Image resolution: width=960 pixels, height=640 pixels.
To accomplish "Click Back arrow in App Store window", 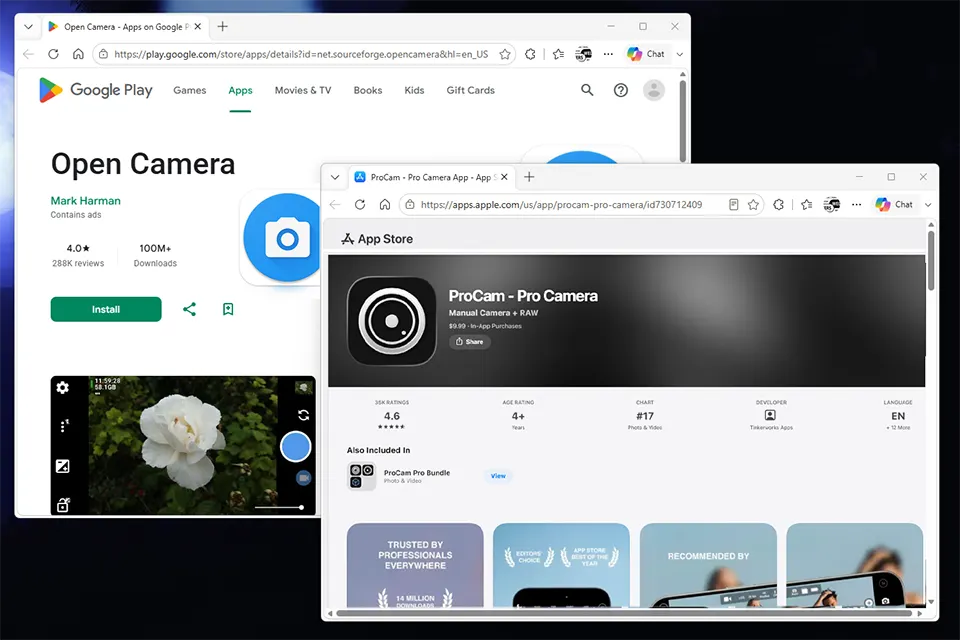I will 335,205.
